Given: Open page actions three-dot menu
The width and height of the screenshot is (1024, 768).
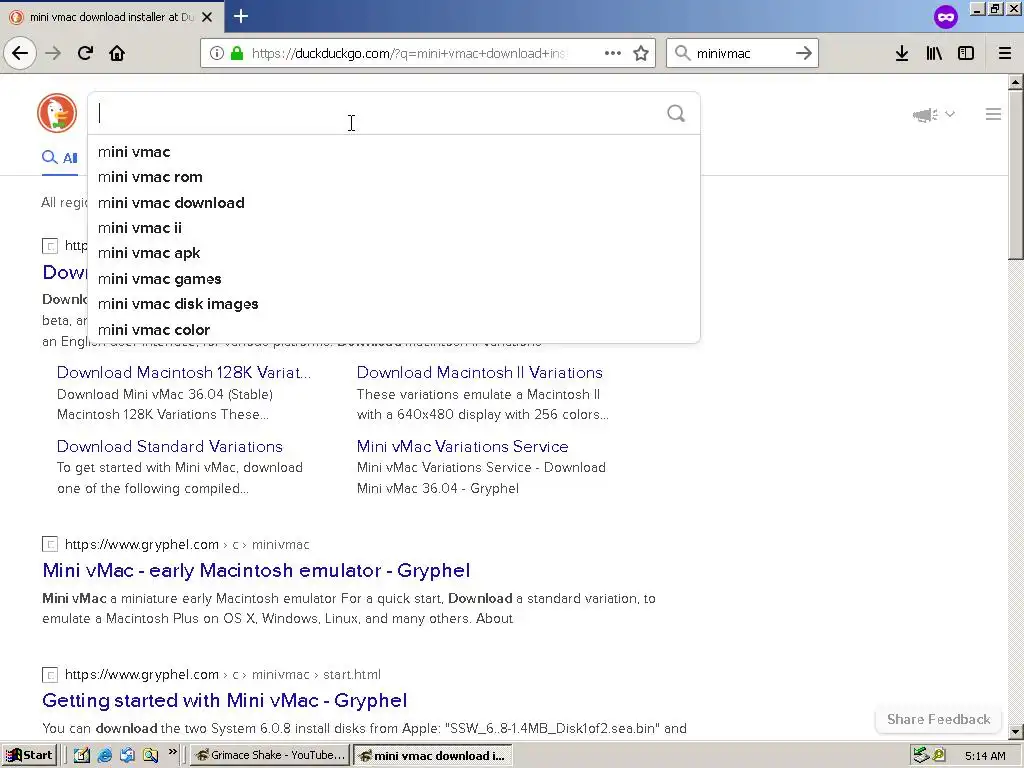Looking at the screenshot, I should (613, 53).
